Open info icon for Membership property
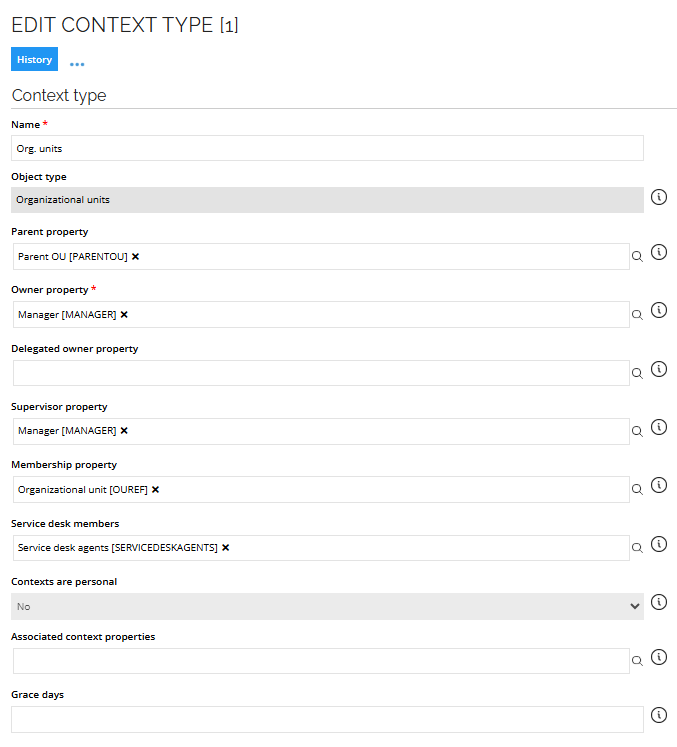Viewport: 677px width, 747px height. 658,485
